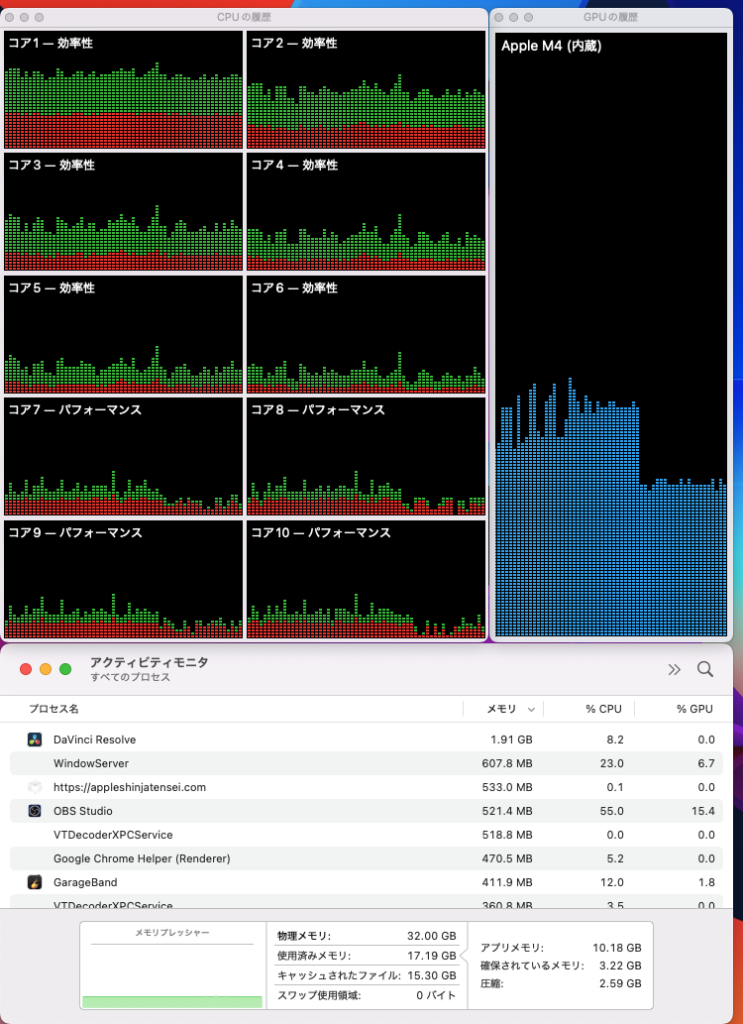This screenshot has width=743, height=1024.
Task: Sort by the % GPU column header
Action: coord(694,709)
